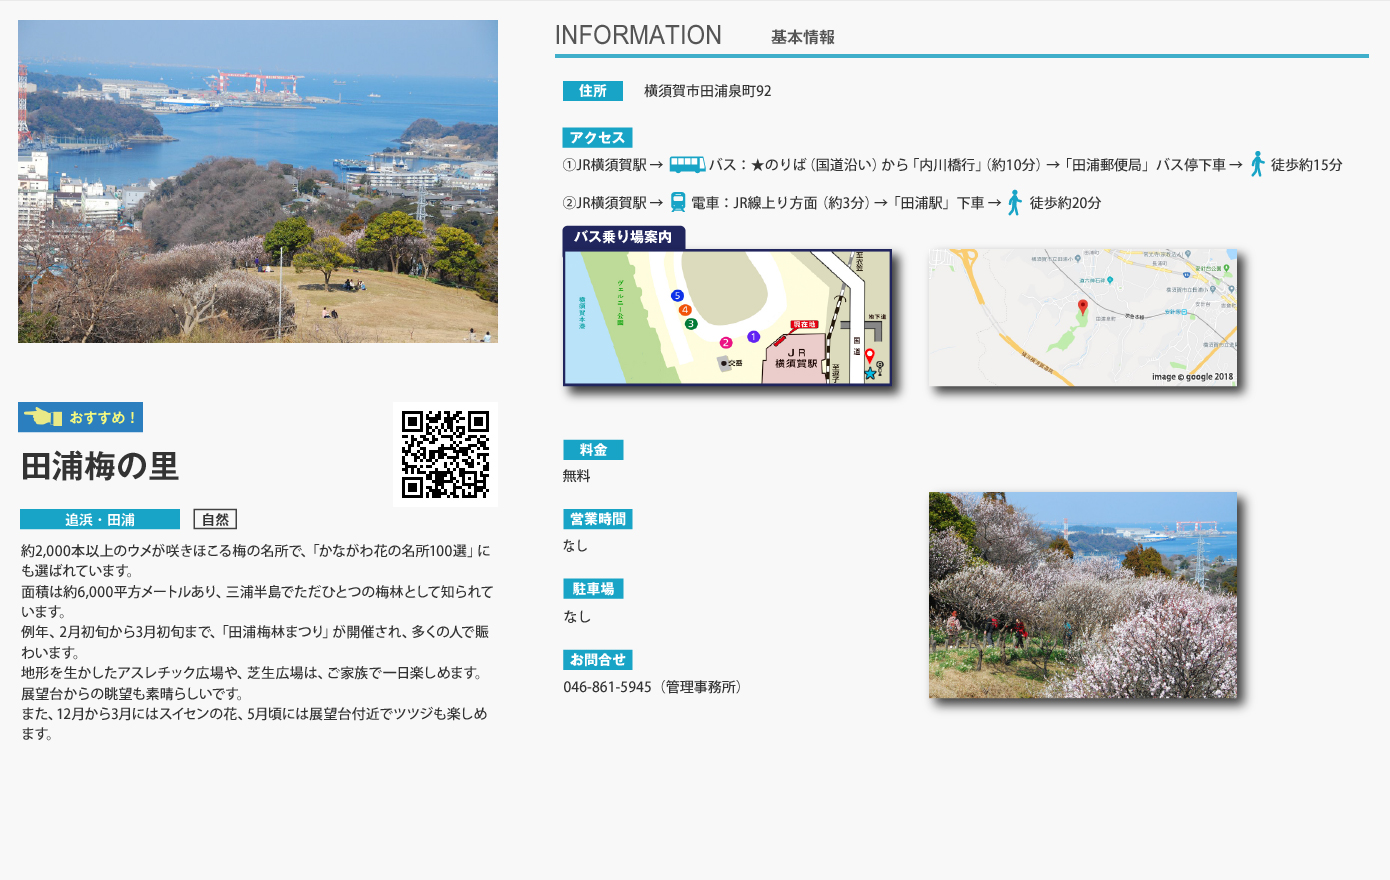
Task: Click the blue star on the bus map
Action: click(x=870, y=373)
